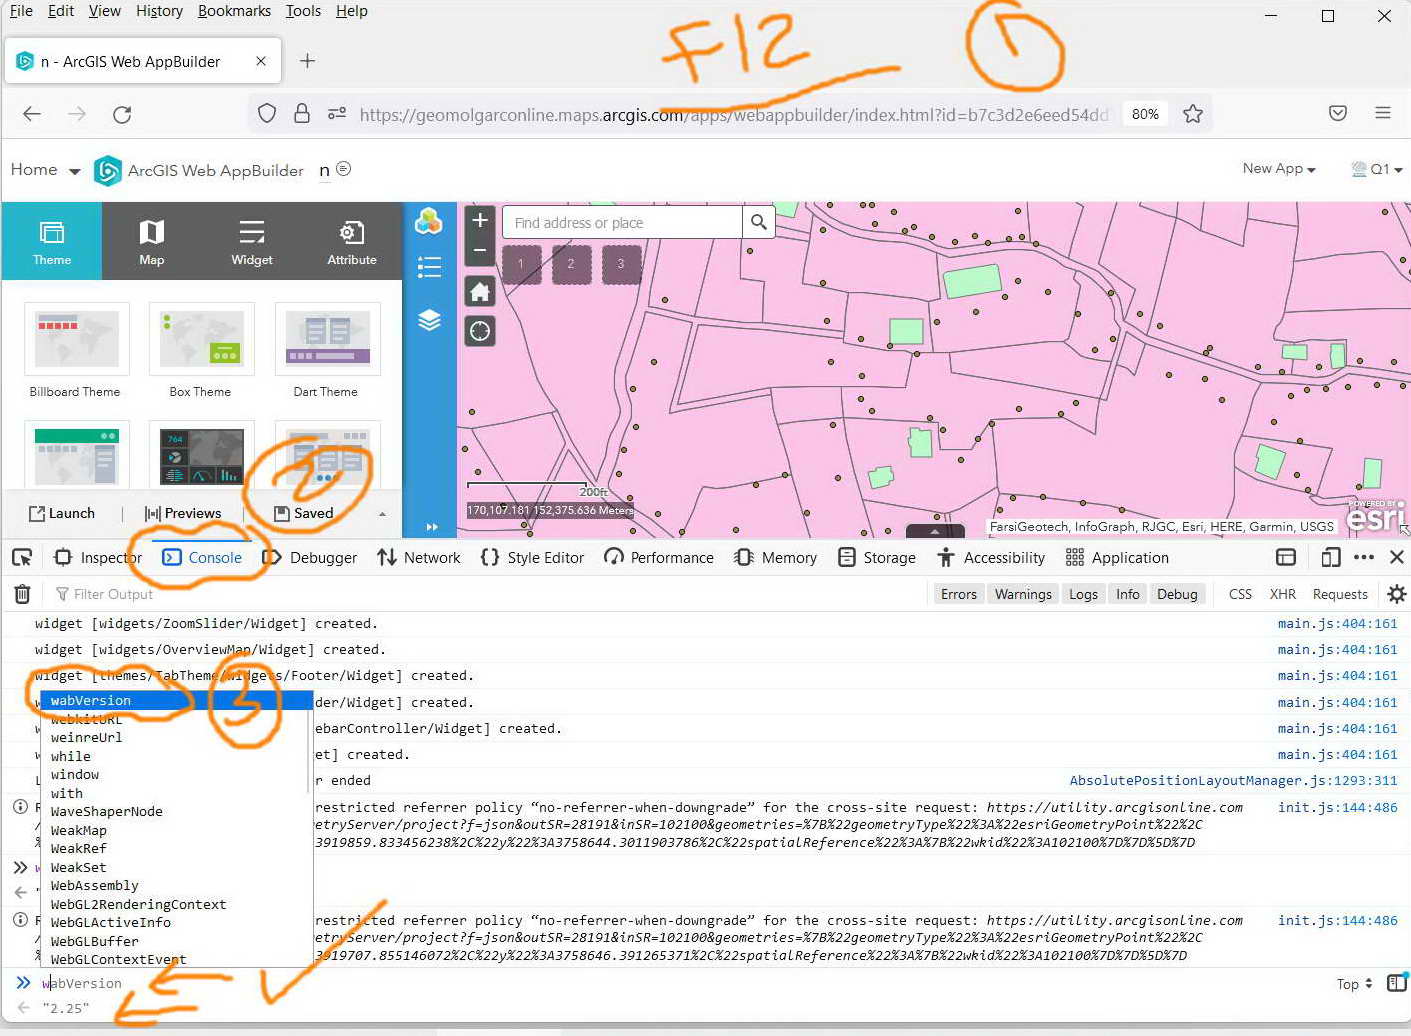Clear console output with trash icon
This screenshot has width=1411, height=1036.
pyautogui.click(x=22, y=594)
